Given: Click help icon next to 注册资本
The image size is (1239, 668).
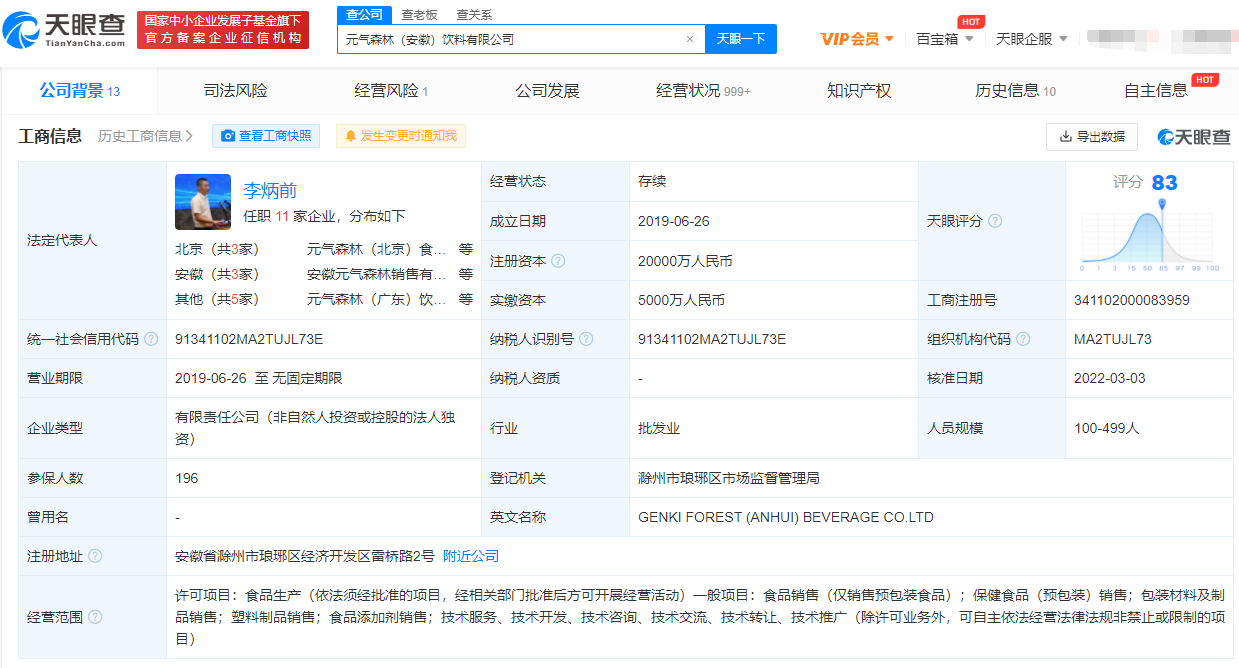Looking at the screenshot, I should coord(558,261).
